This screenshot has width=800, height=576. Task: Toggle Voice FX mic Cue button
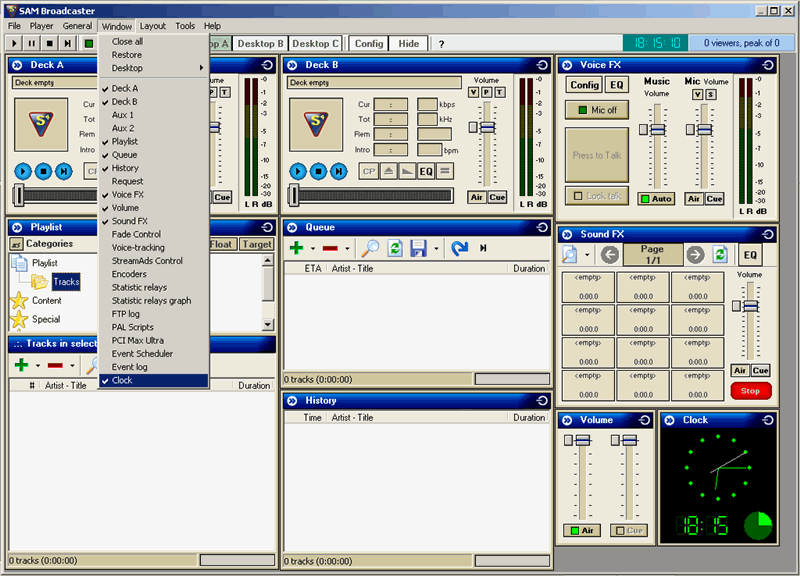tap(714, 199)
